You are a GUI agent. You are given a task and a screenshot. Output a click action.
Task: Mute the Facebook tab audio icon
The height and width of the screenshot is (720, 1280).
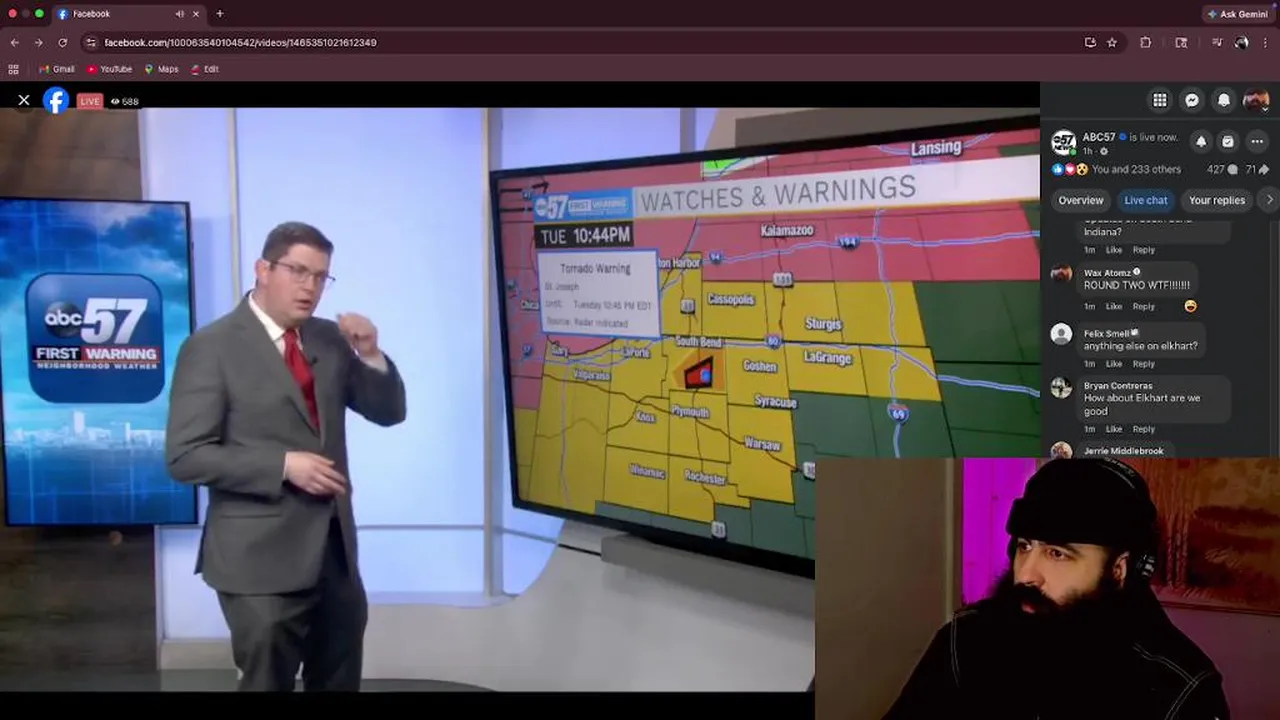pos(180,14)
